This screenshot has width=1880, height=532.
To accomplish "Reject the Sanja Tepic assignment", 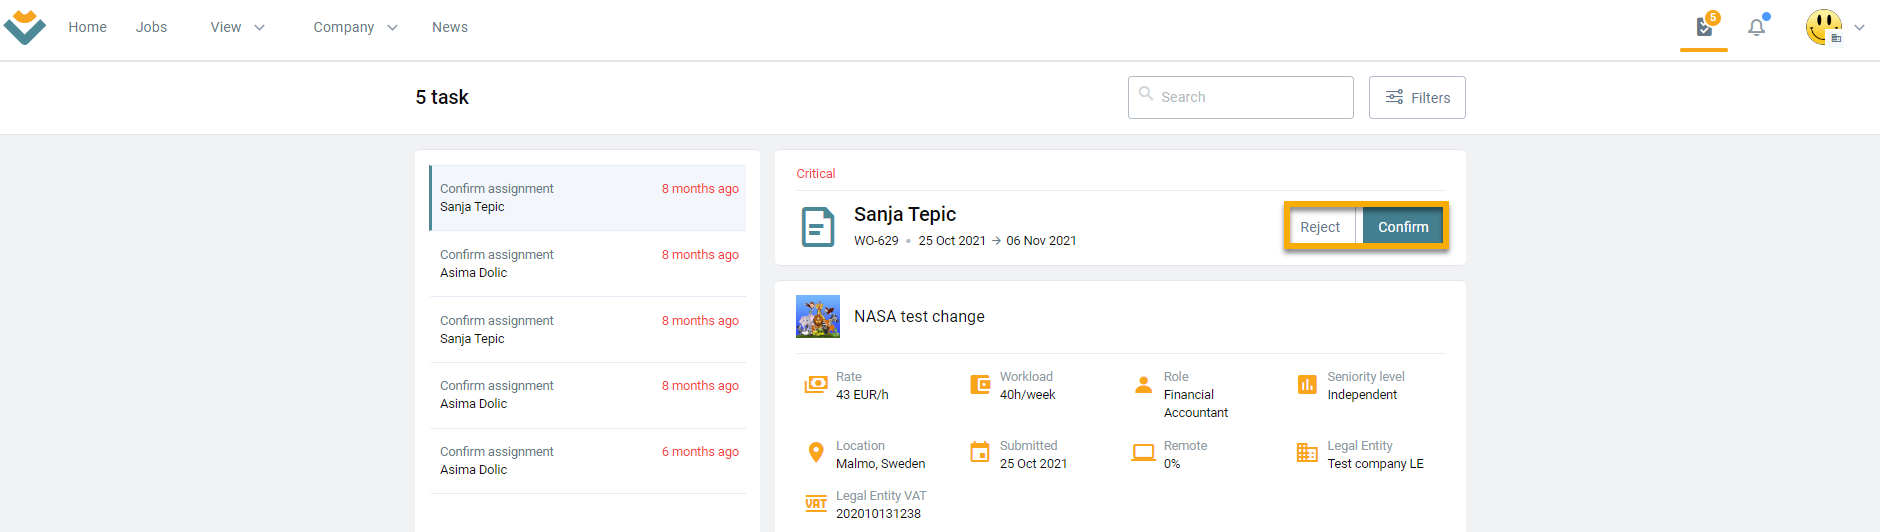I will click(x=1320, y=227).
